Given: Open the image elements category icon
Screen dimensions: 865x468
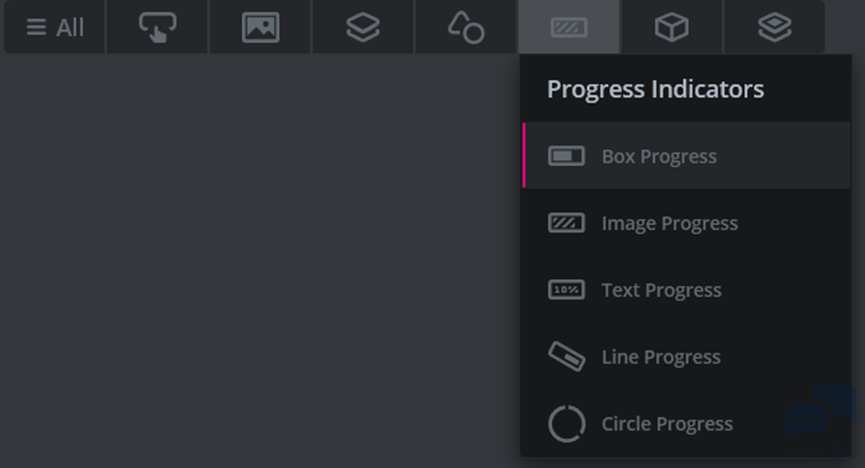Looking at the screenshot, I should click(x=260, y=27).
